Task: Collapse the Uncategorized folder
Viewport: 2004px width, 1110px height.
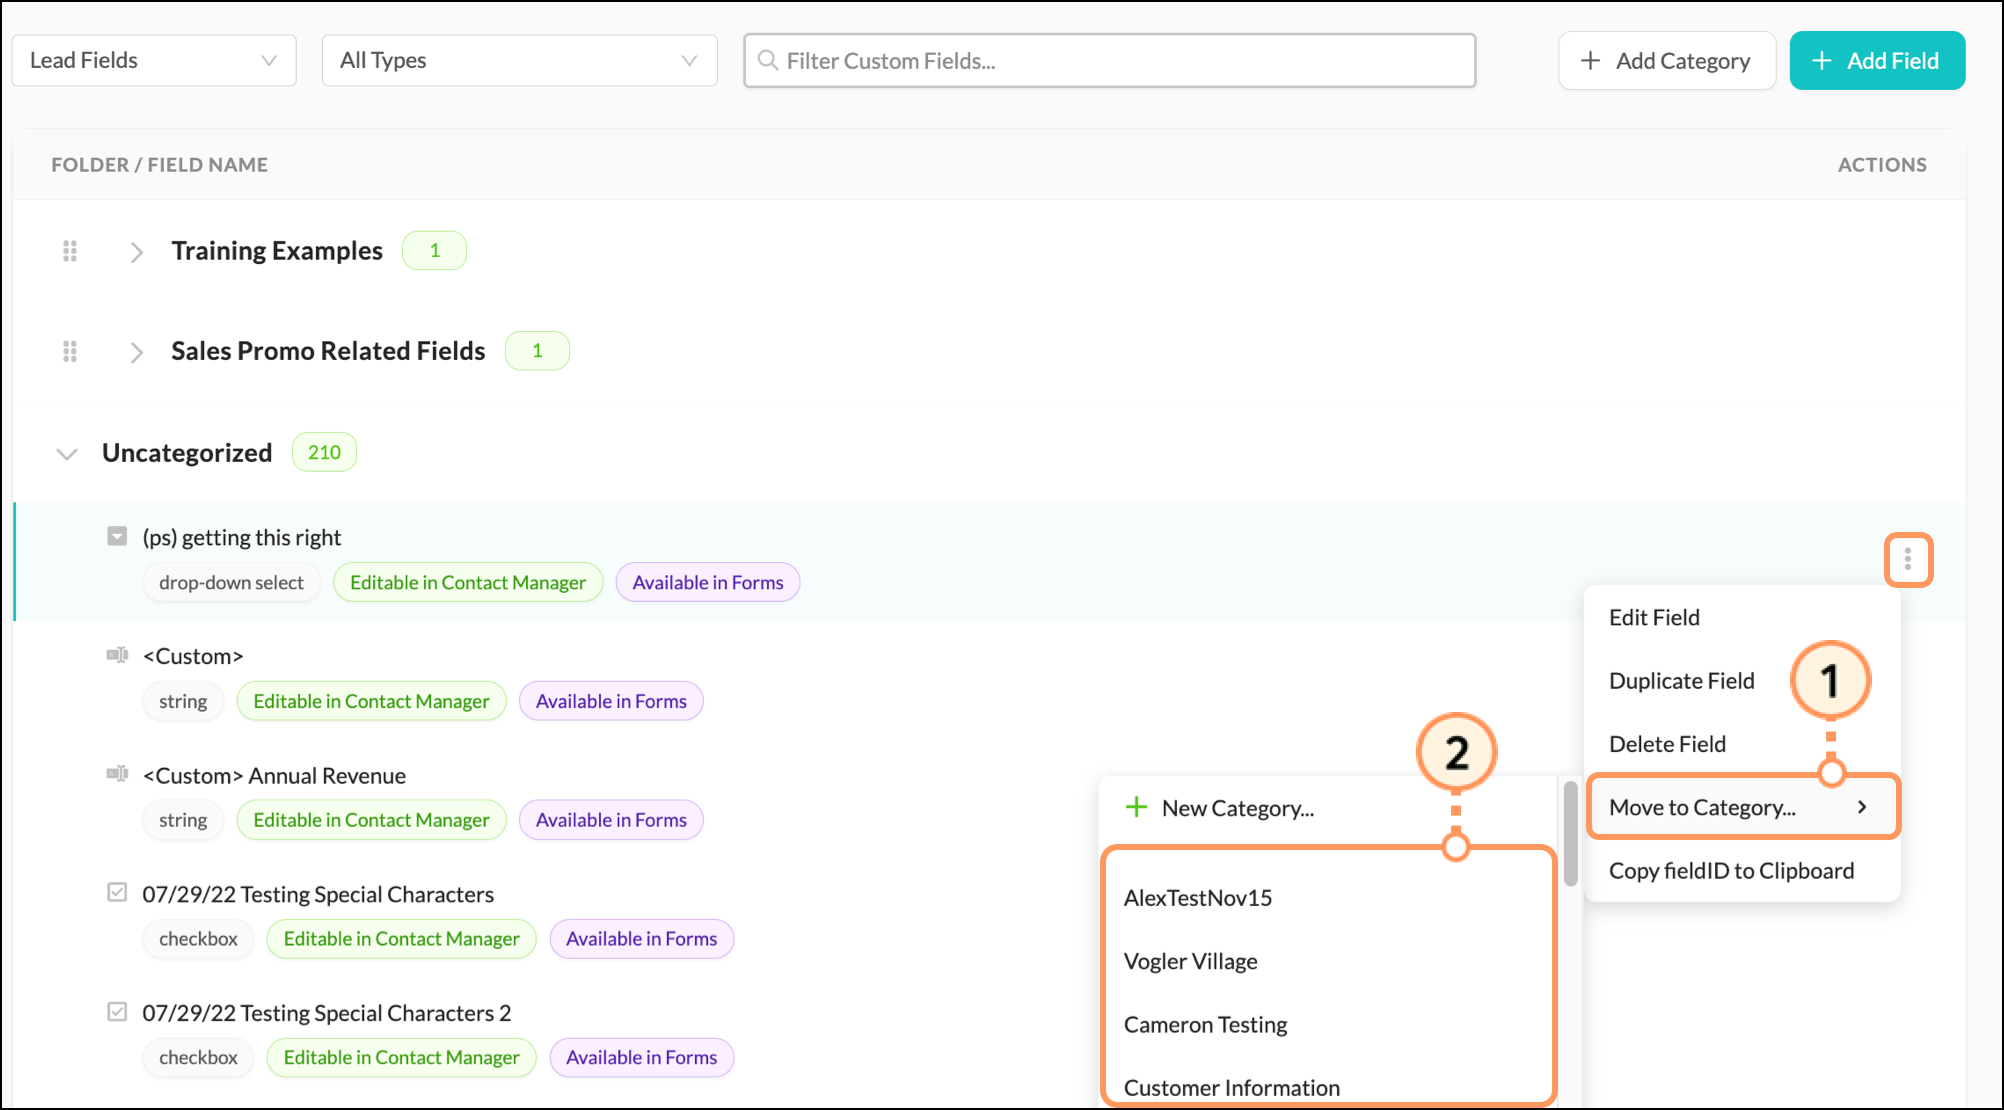Action: point(67,454)
